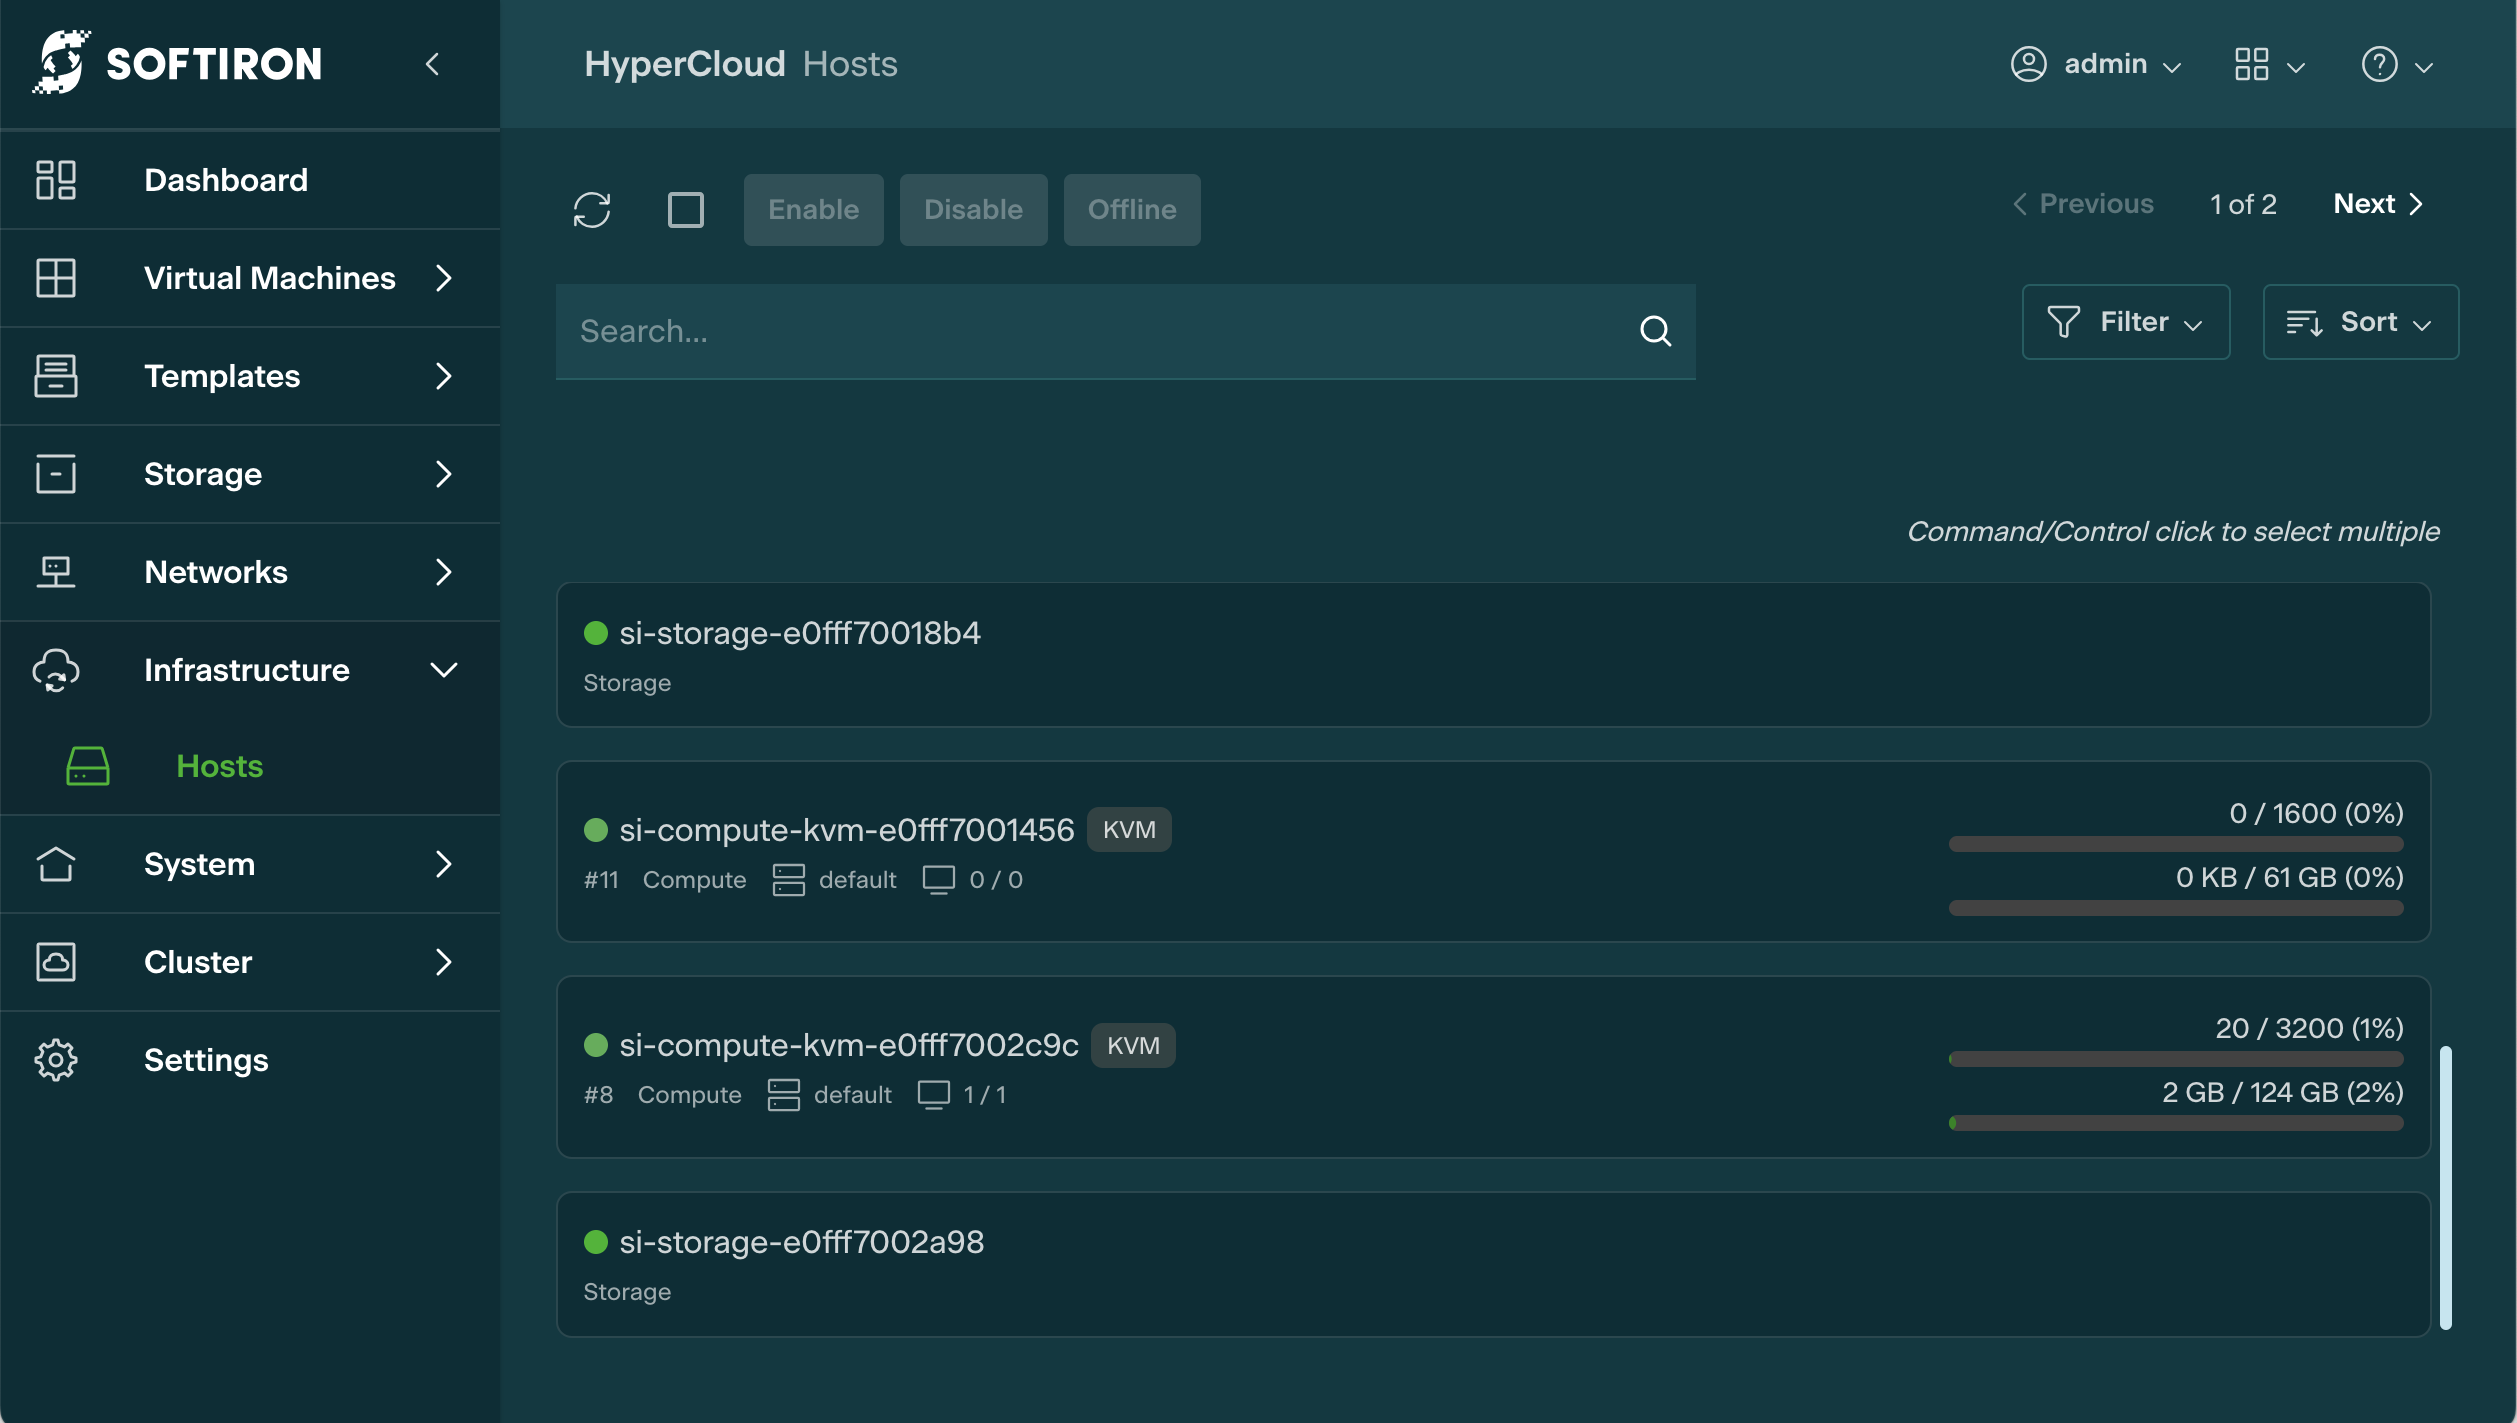
Task: Expand the Virtual Machines submenu
Action: [x=443, y=278]
